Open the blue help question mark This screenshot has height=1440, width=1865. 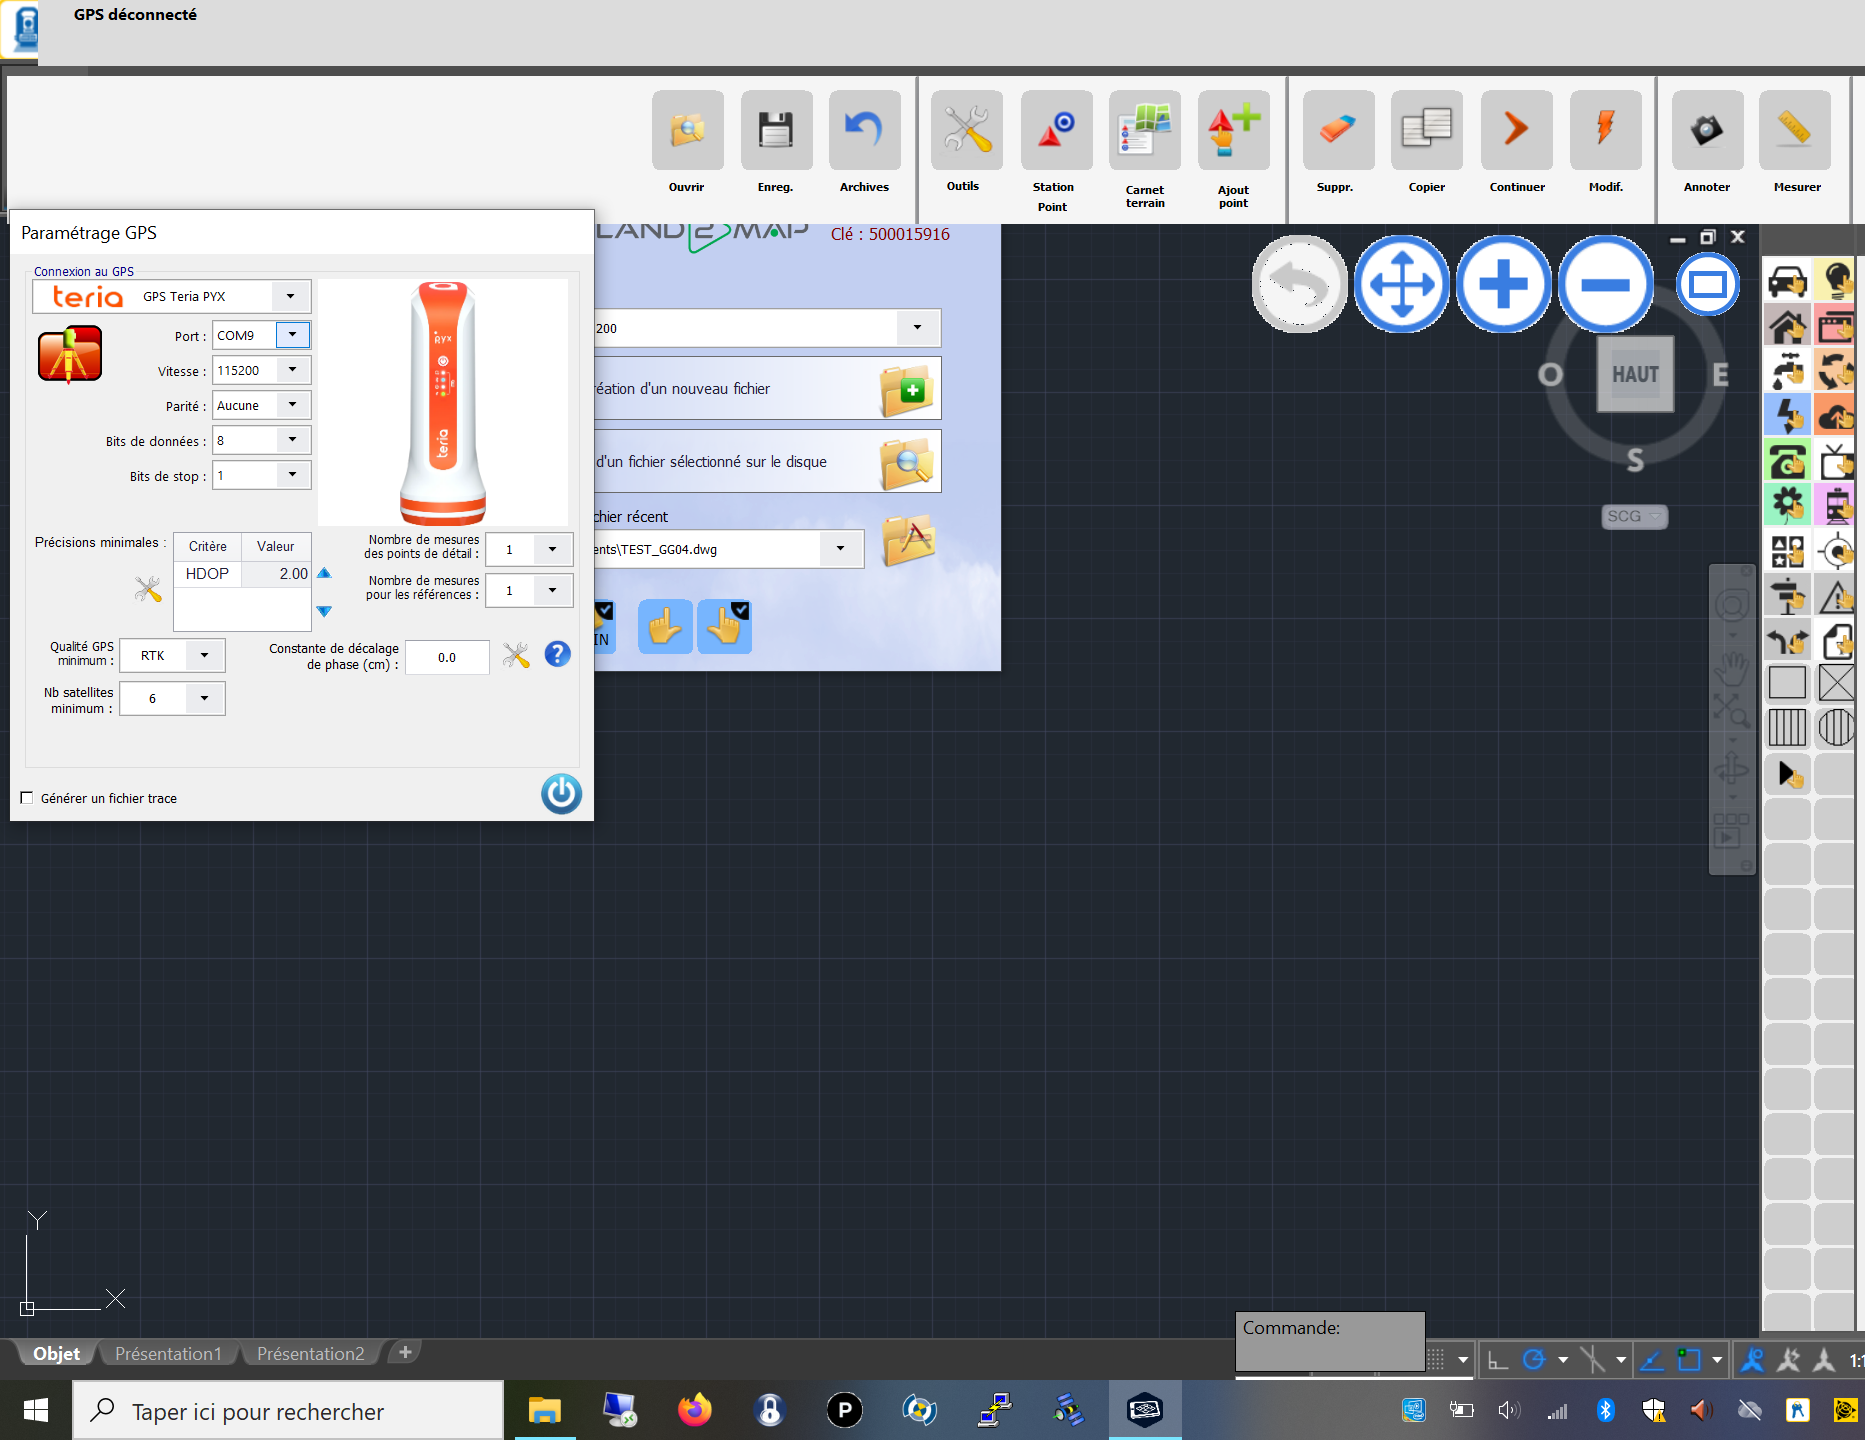click(557, 654)
